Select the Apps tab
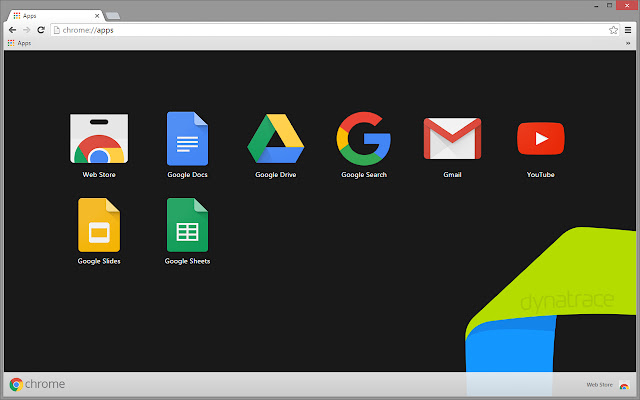Image resolution: width=640 pixels, height=400 pixels. [55, 16]
